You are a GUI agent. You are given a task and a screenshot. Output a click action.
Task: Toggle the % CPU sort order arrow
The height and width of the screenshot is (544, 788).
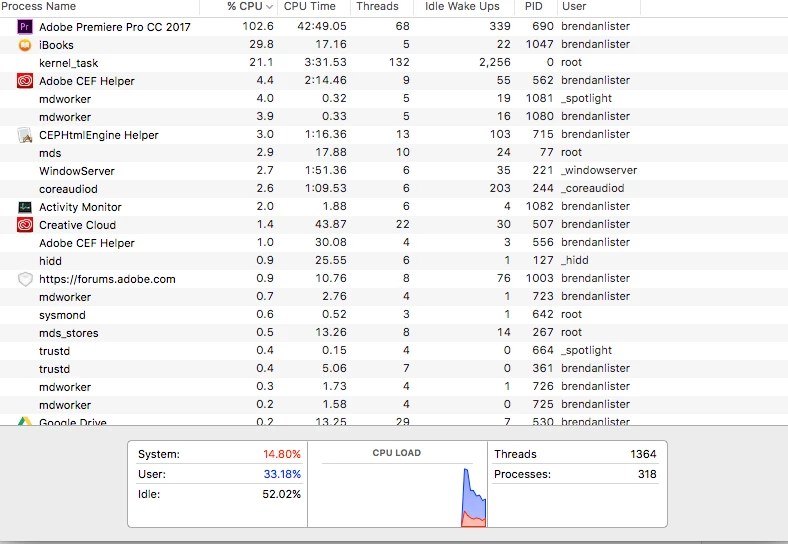269,7
